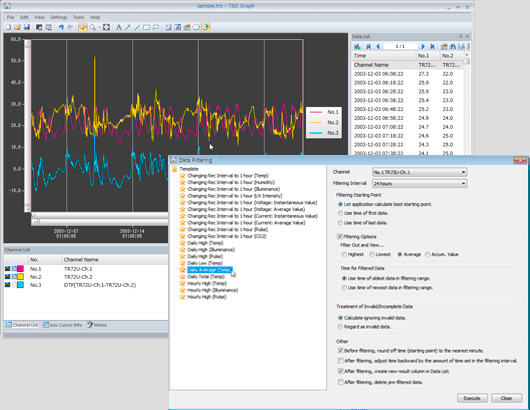Choose the Accum. Value radio button

pyautogui.click(x=428, y=254)
